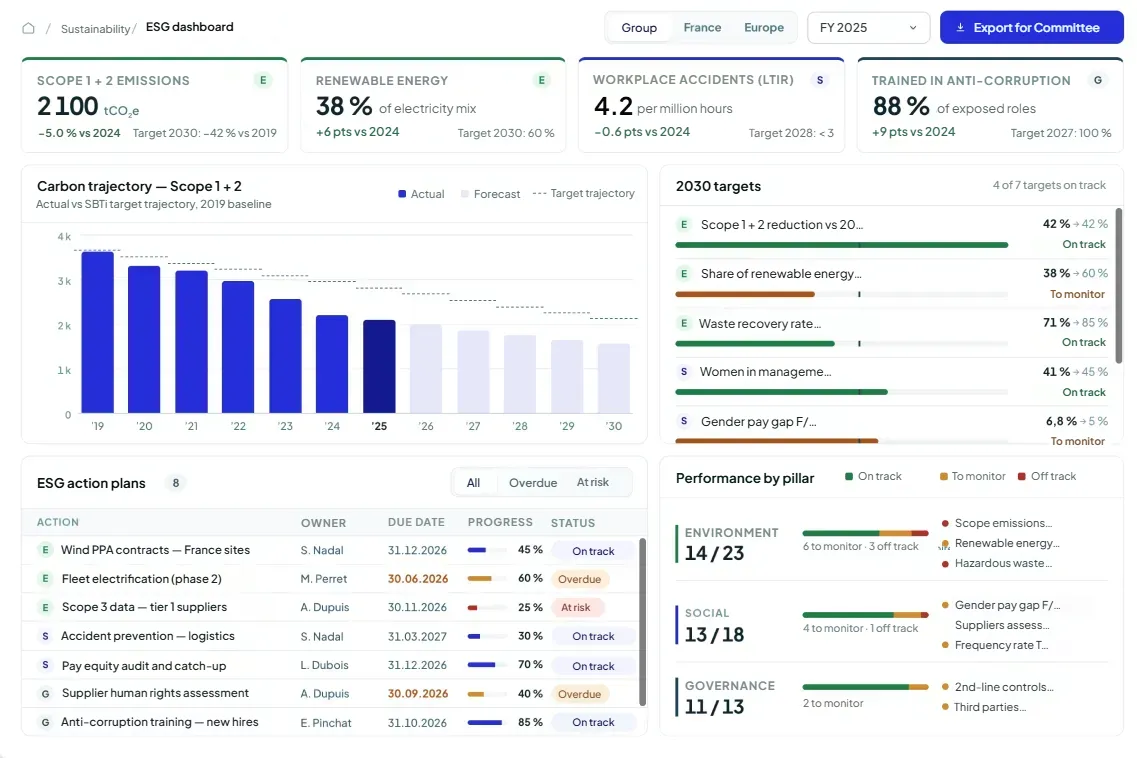Screen dimensions: 1137x758
Task: Click Suppliers assess item in Social pillar
Action: [x=1001, y=625]
